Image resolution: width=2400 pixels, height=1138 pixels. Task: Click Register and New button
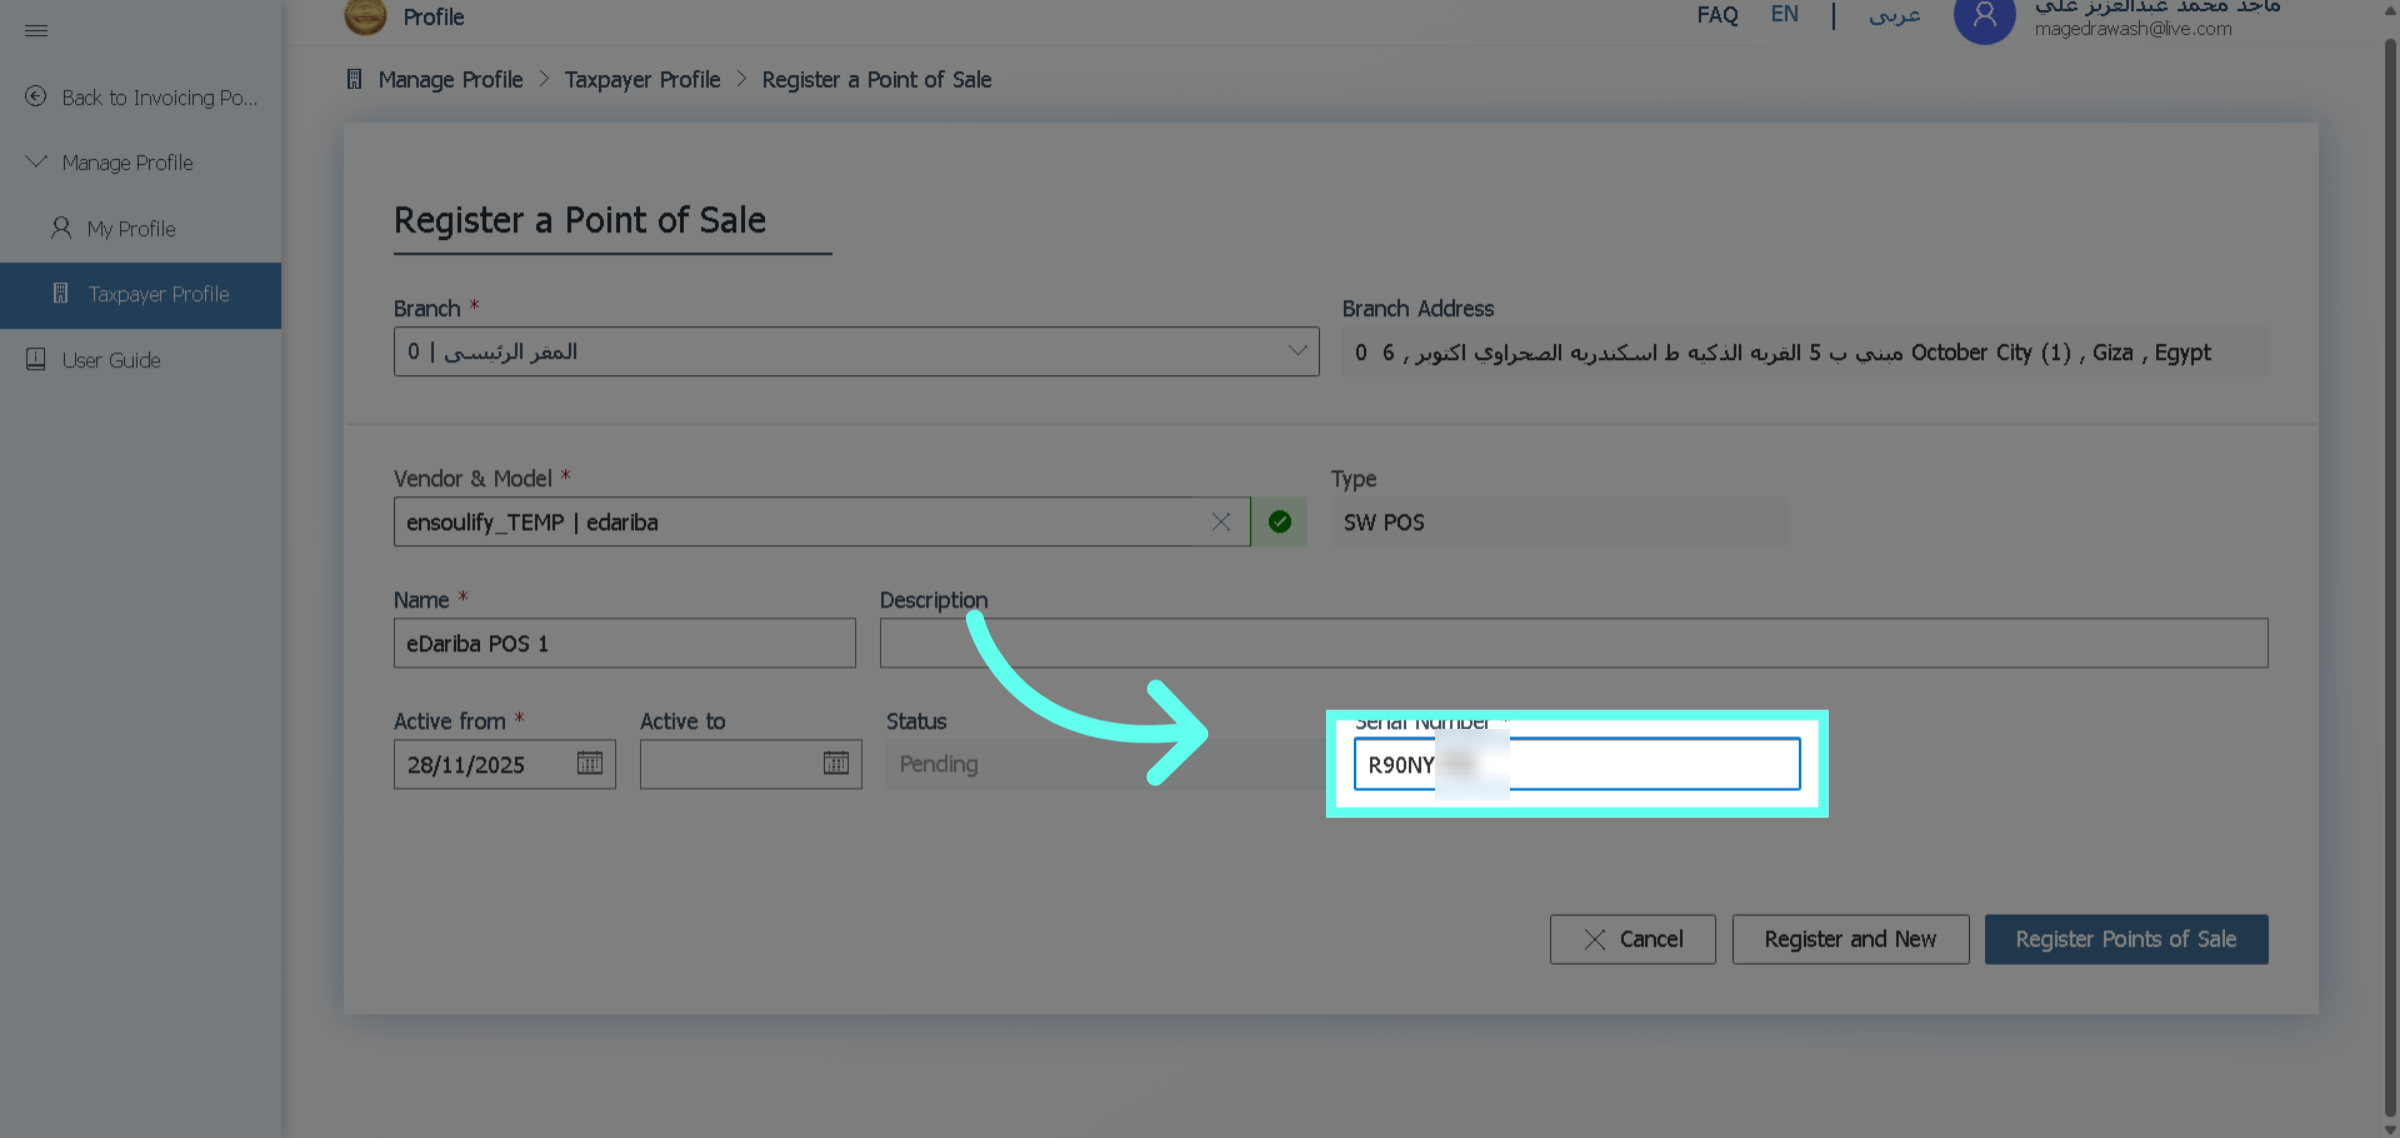pos(1850,939)
